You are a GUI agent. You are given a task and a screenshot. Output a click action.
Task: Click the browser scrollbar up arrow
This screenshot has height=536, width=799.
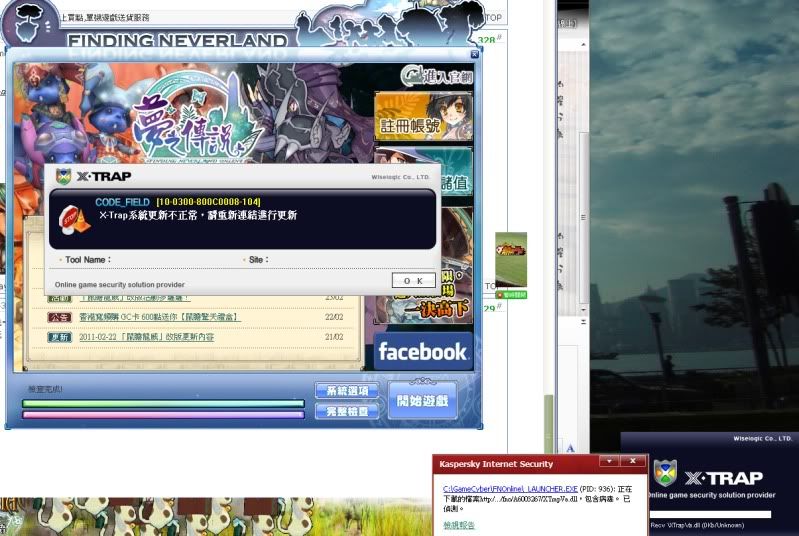[x=583, y=45]
